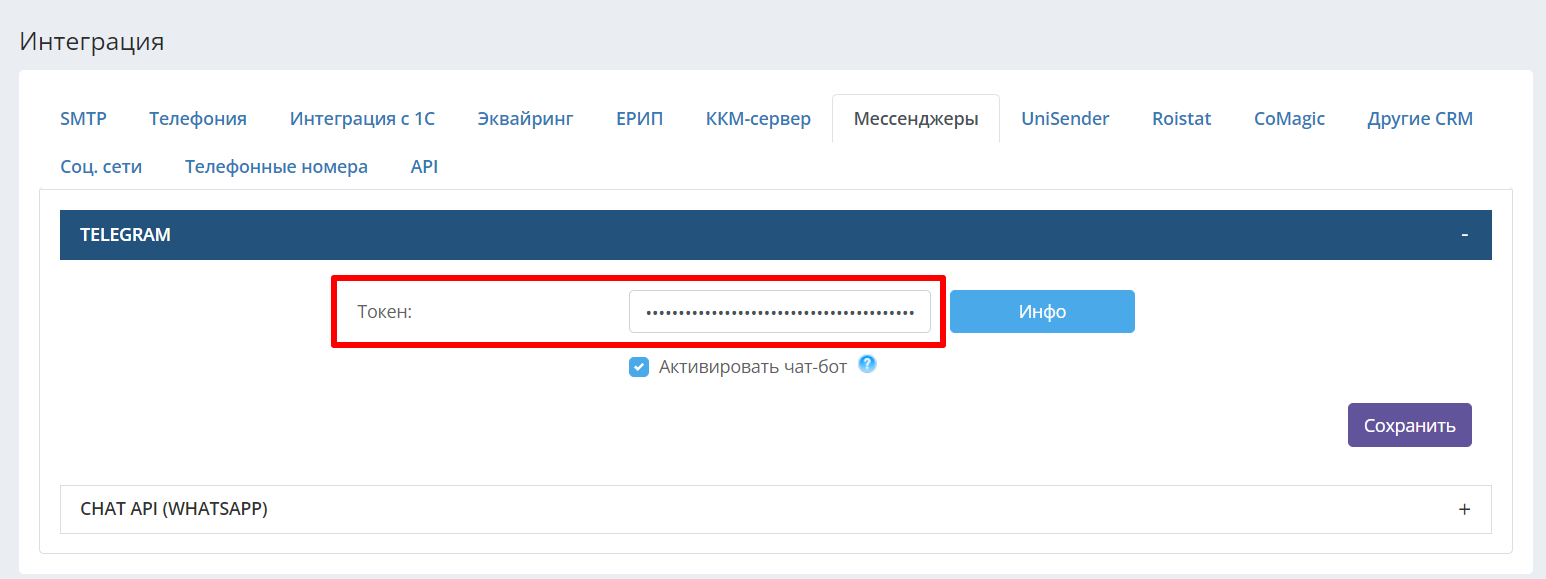
Task: Open the Интеграция с 1С tab
Action: pos(362,118)
